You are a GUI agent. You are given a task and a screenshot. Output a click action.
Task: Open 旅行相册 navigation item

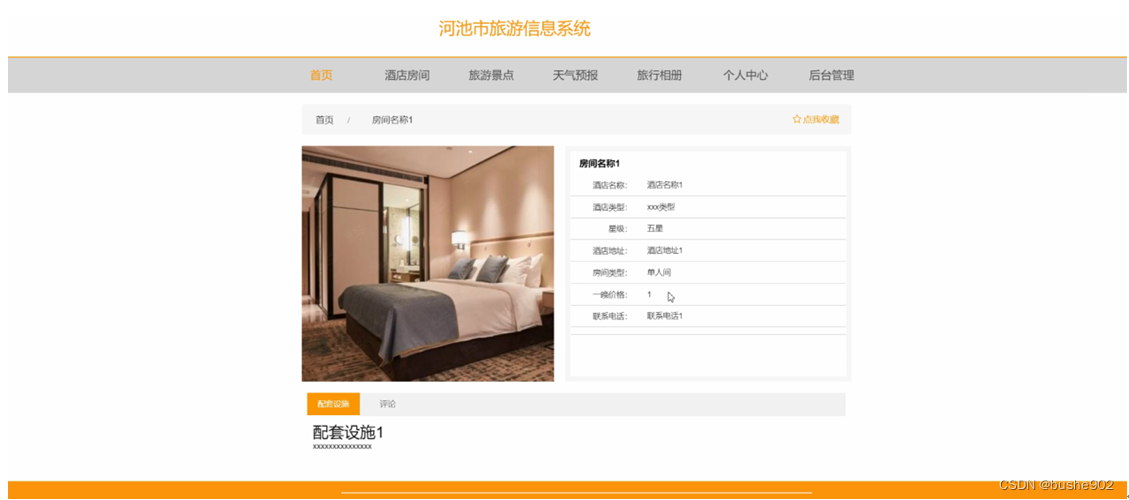click(660, 75)
